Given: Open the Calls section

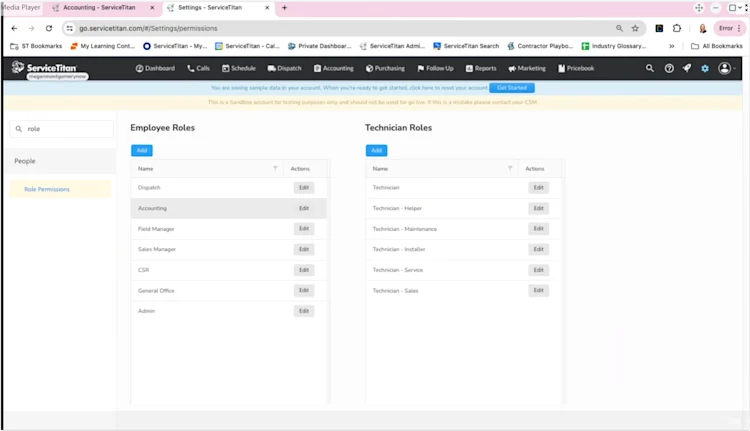Looking at the screenshot, I should point(198,68).
